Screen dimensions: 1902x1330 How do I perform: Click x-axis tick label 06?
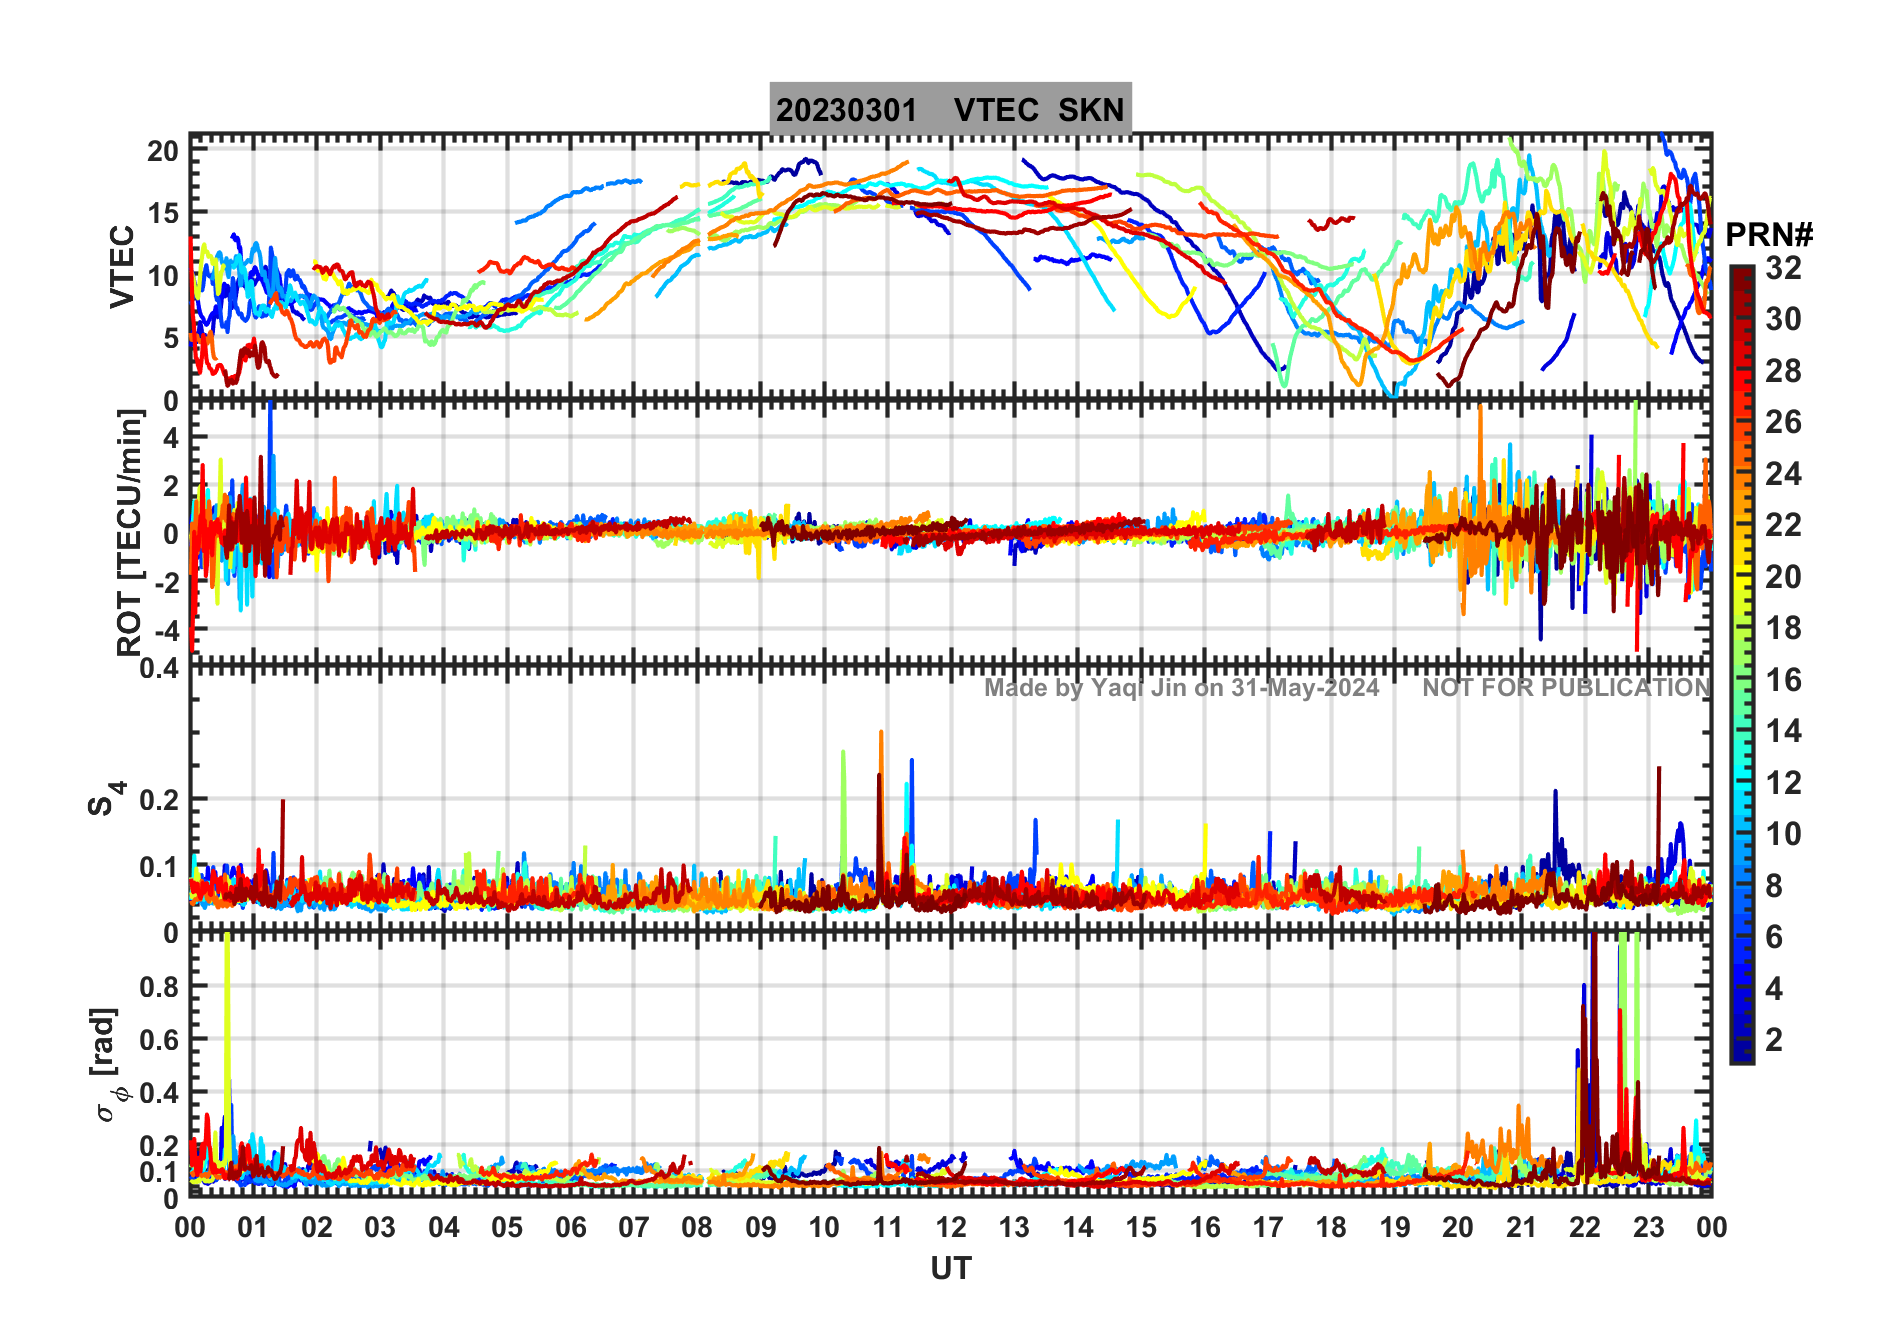click(570, 1227)
